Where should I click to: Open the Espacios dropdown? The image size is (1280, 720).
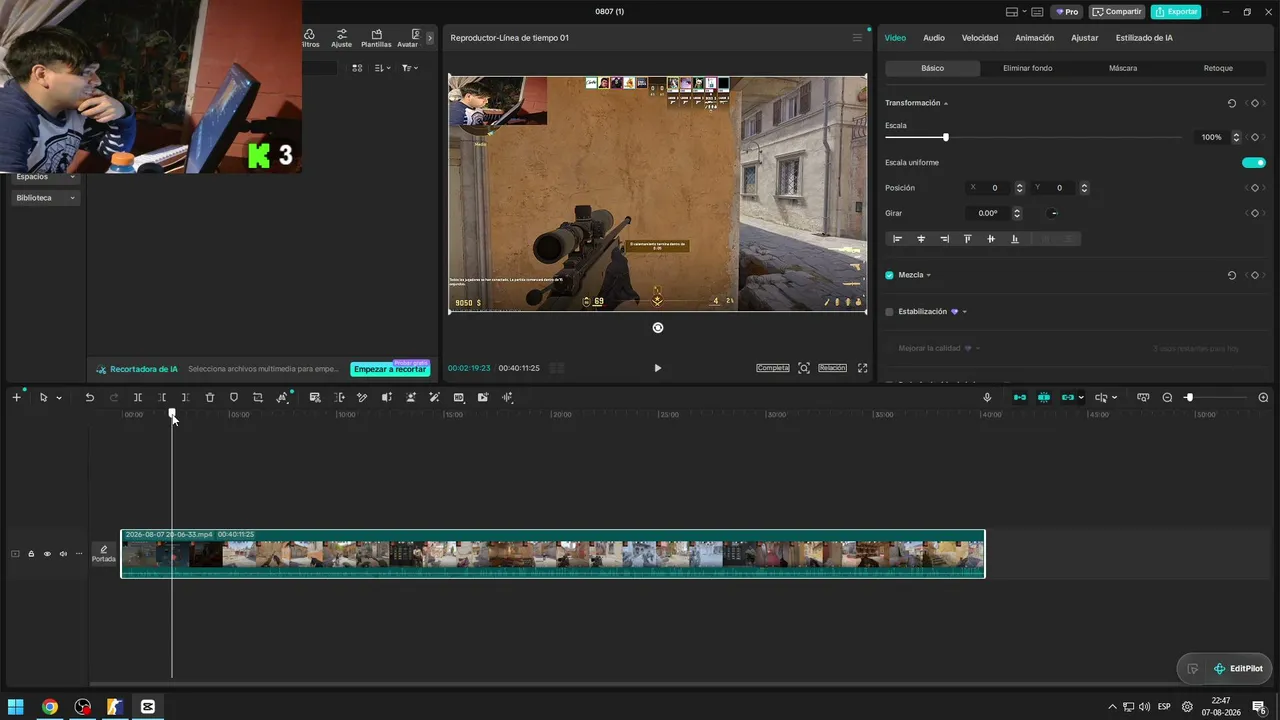46,177
